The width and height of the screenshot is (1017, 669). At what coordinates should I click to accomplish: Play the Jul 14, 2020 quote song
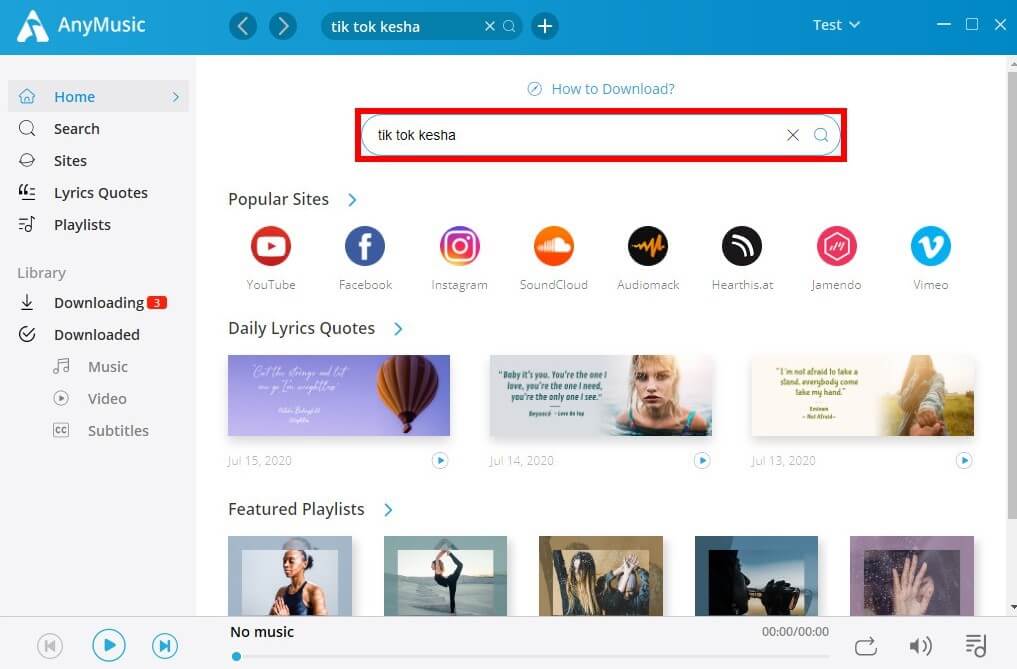click(x=702, y=461)
